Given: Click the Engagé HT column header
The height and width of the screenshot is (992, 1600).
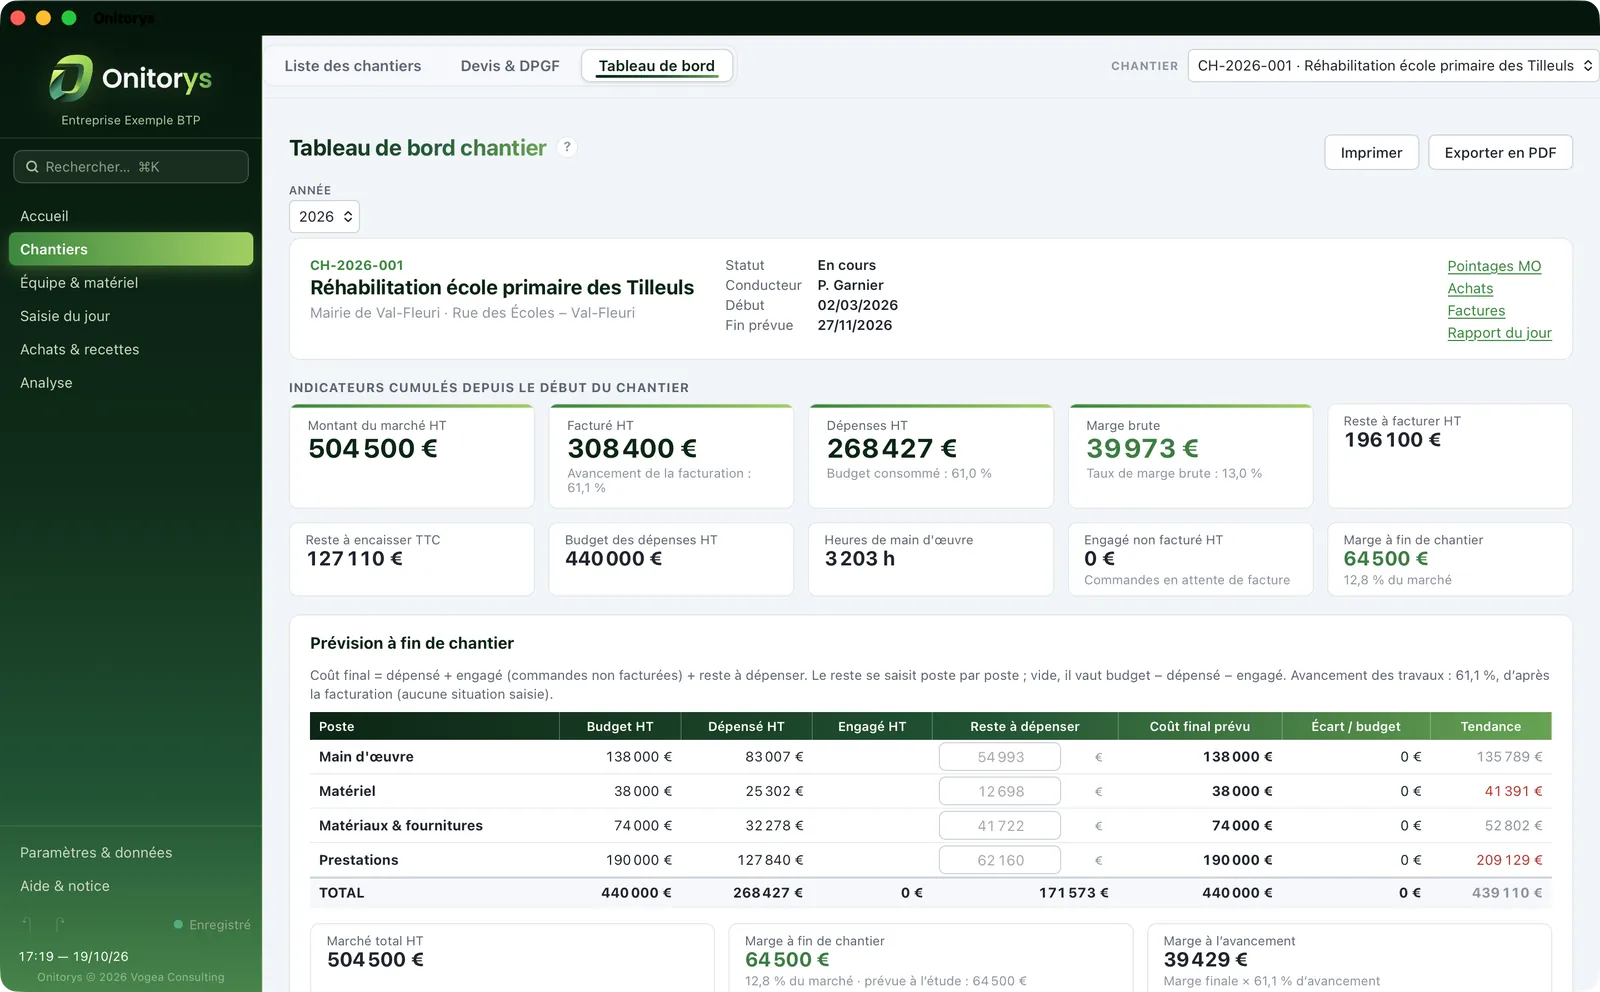Looking at the screenshot, I should [x=872, y=727].
